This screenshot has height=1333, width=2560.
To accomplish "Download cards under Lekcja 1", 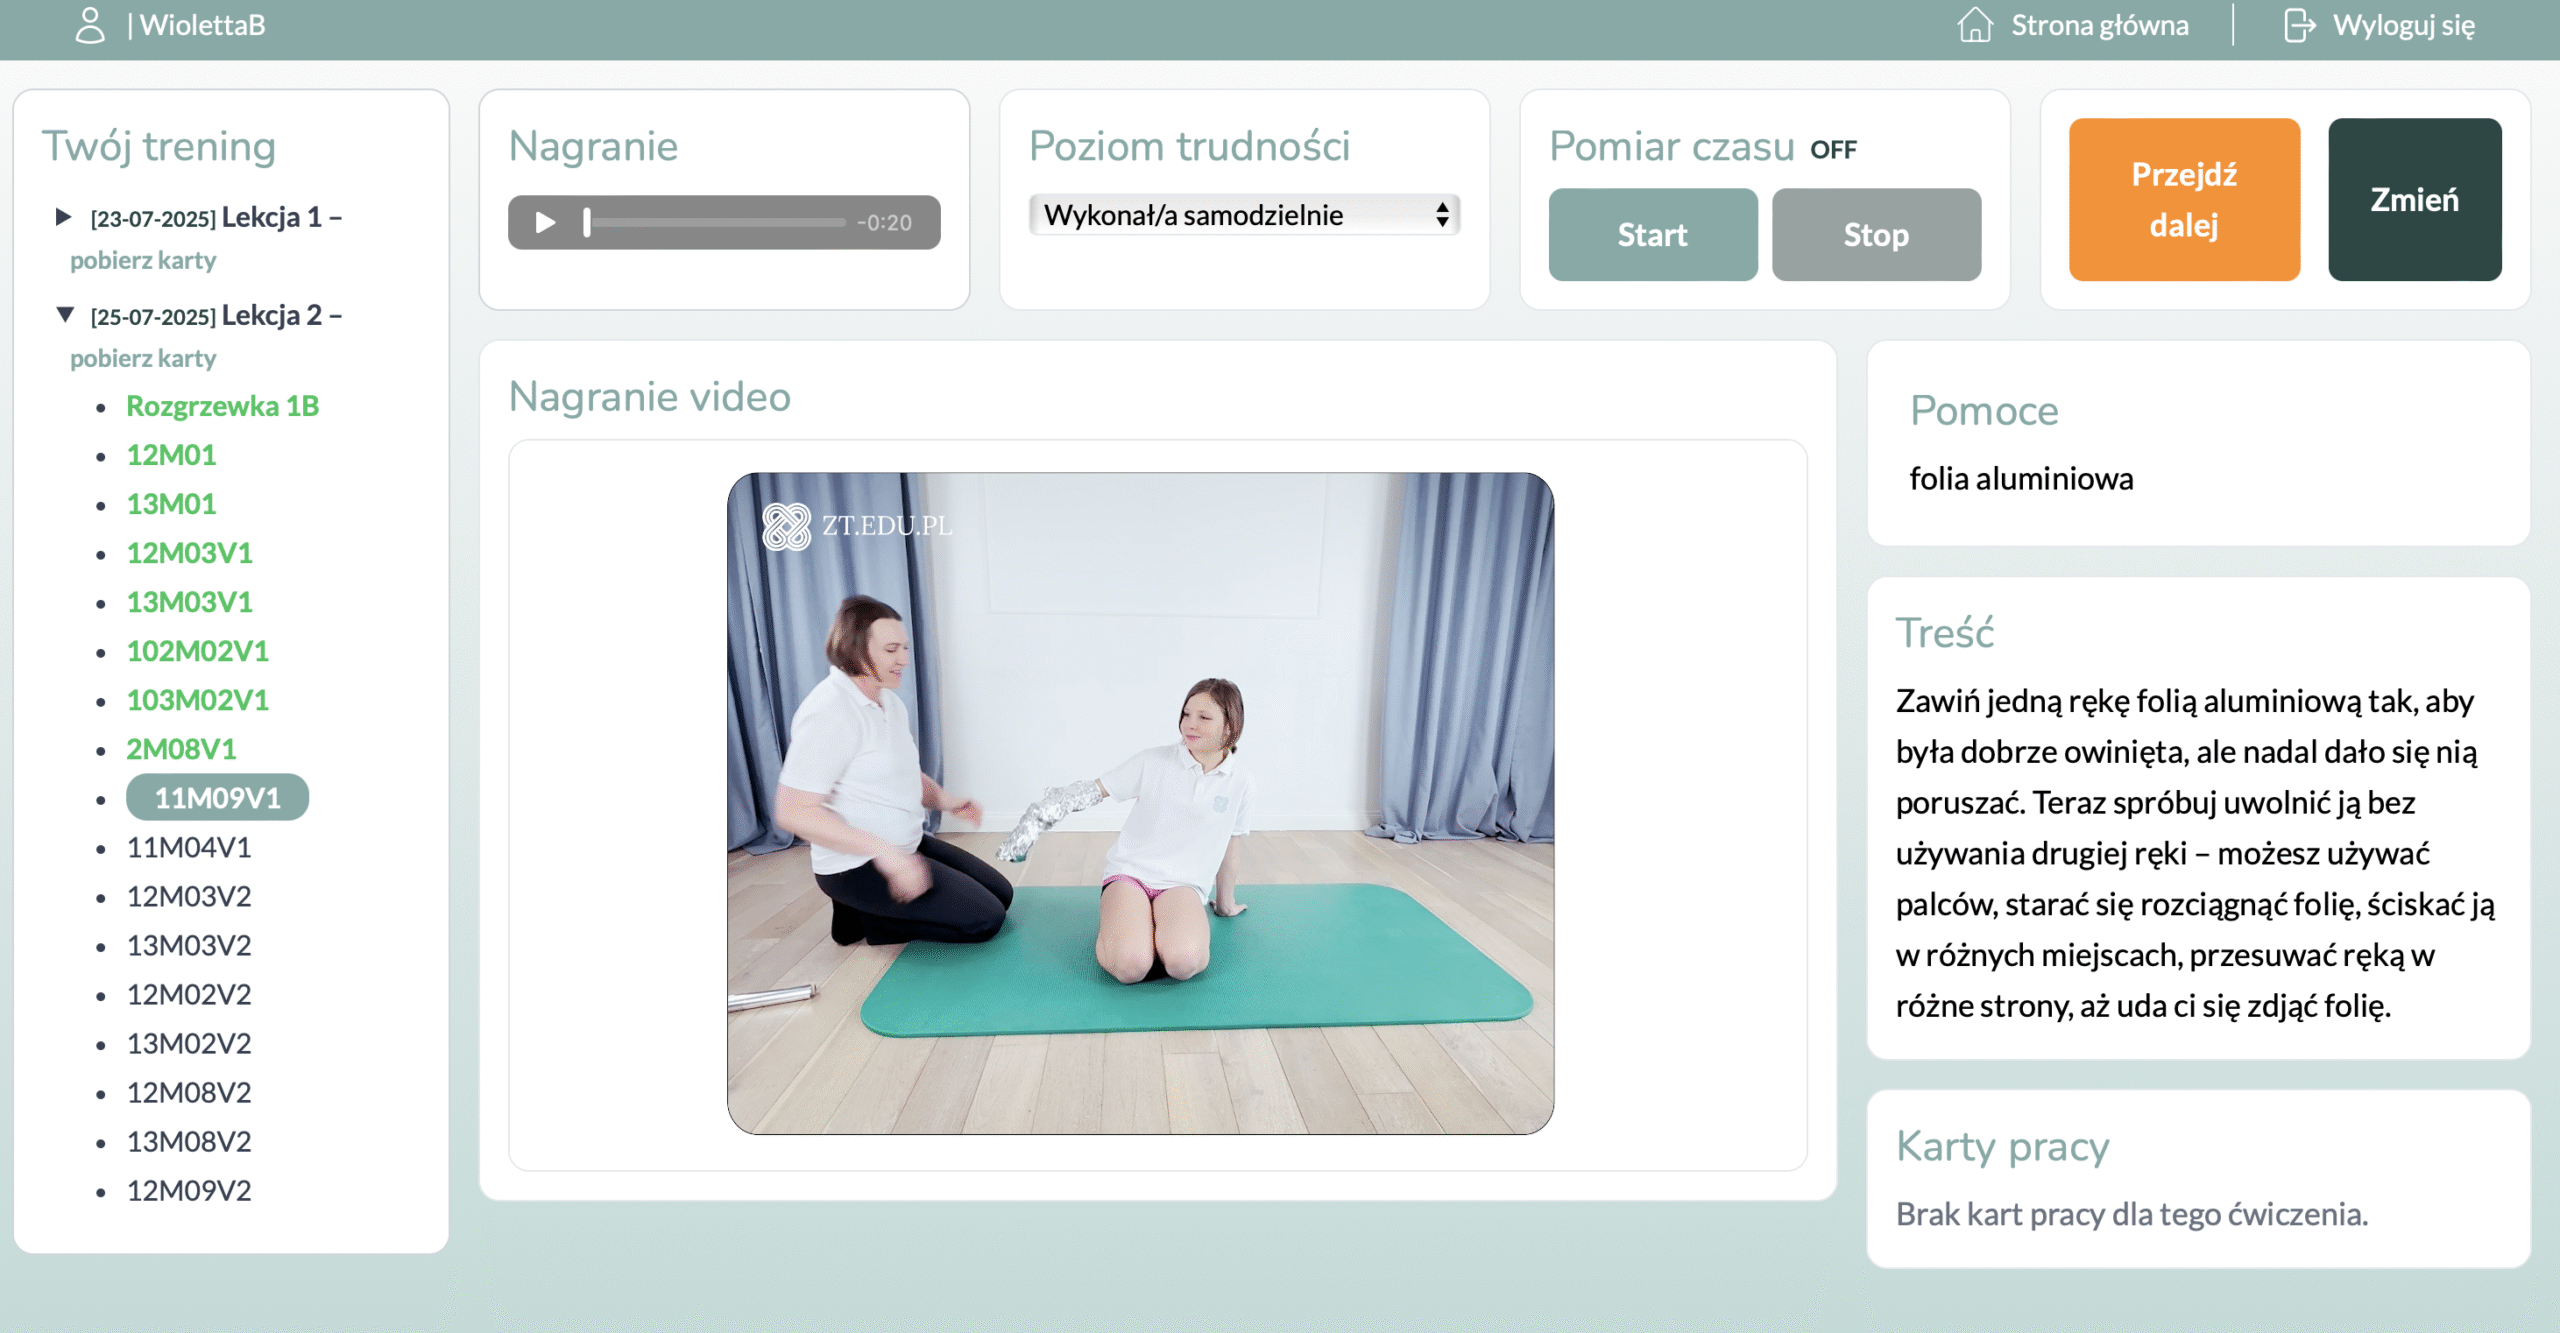I will coord(143,260).
